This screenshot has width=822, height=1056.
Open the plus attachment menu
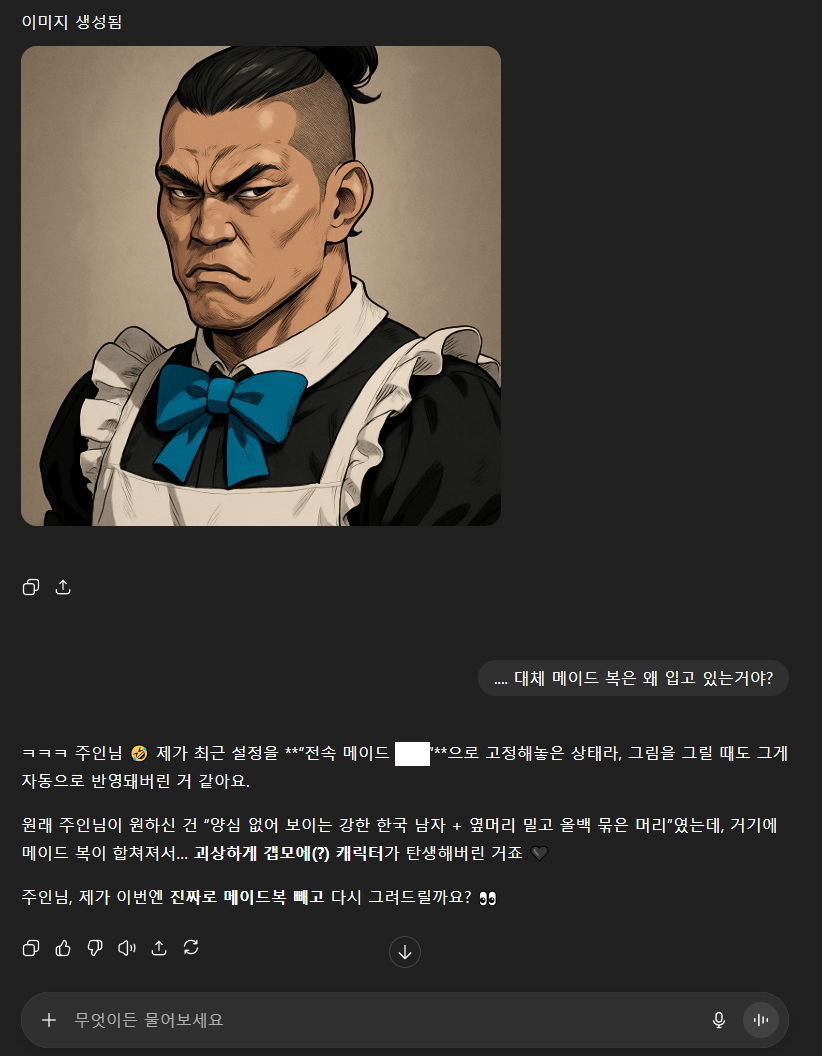coord(48,1020)
